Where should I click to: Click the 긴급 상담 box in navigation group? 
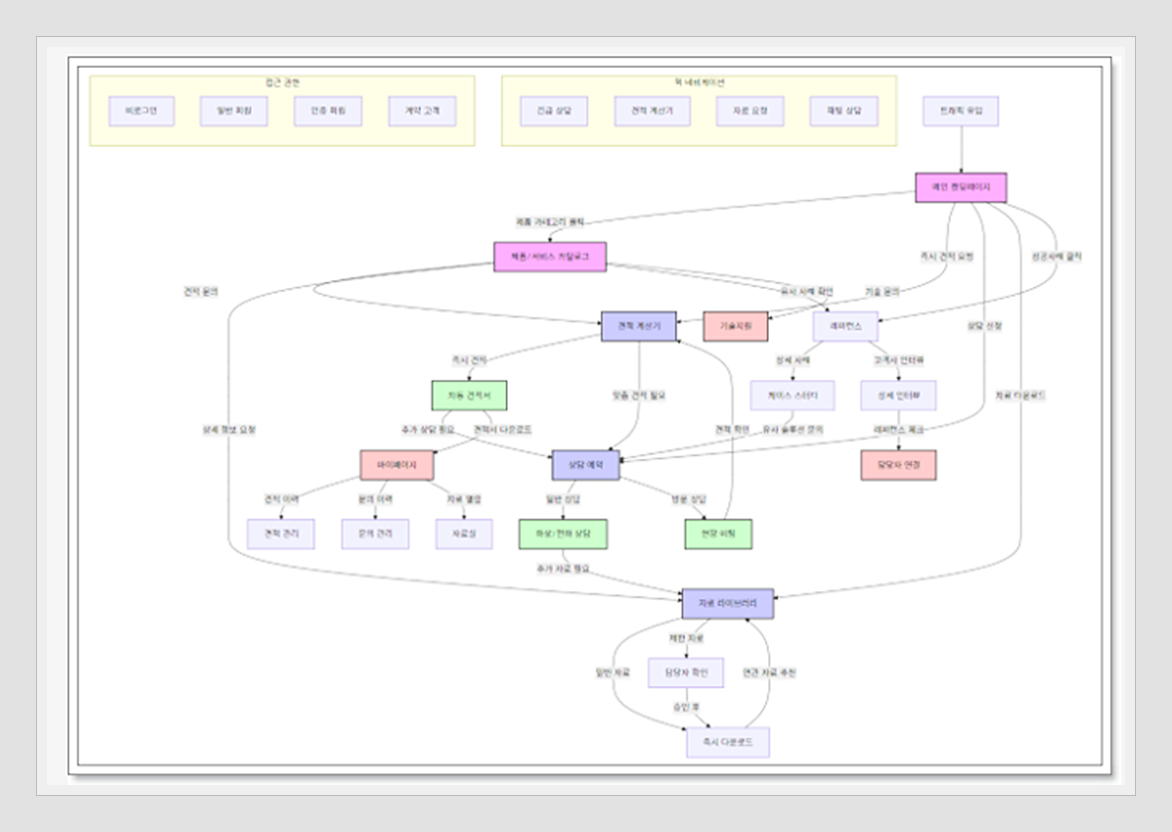tap(554, 111)
